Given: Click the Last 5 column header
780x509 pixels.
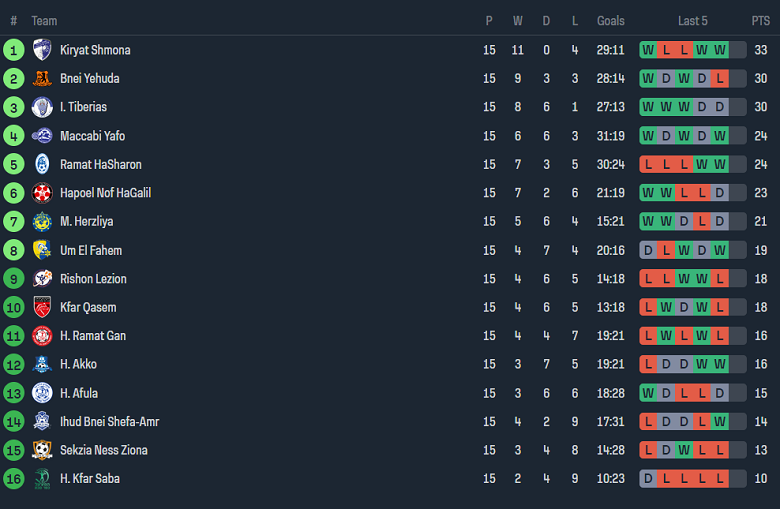Looking at the screenshot, I should click(692, 20).
